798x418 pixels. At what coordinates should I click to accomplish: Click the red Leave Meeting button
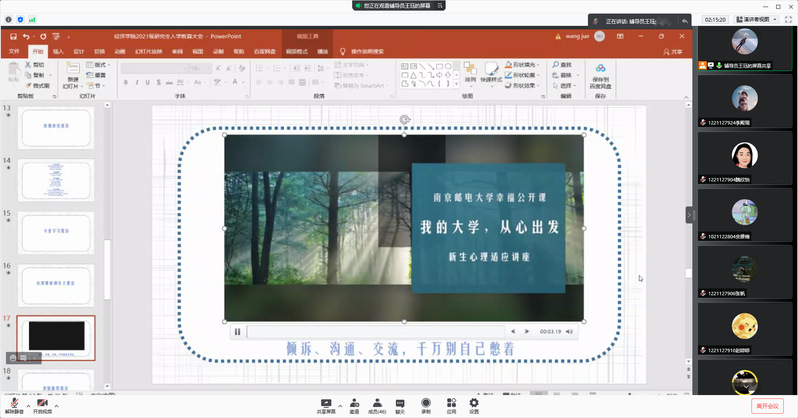point(768,406)
